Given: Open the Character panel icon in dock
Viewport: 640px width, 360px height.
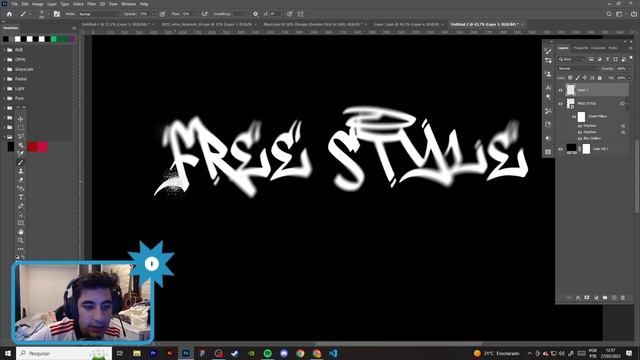Looking at the screenshot, I should (548, 87).
